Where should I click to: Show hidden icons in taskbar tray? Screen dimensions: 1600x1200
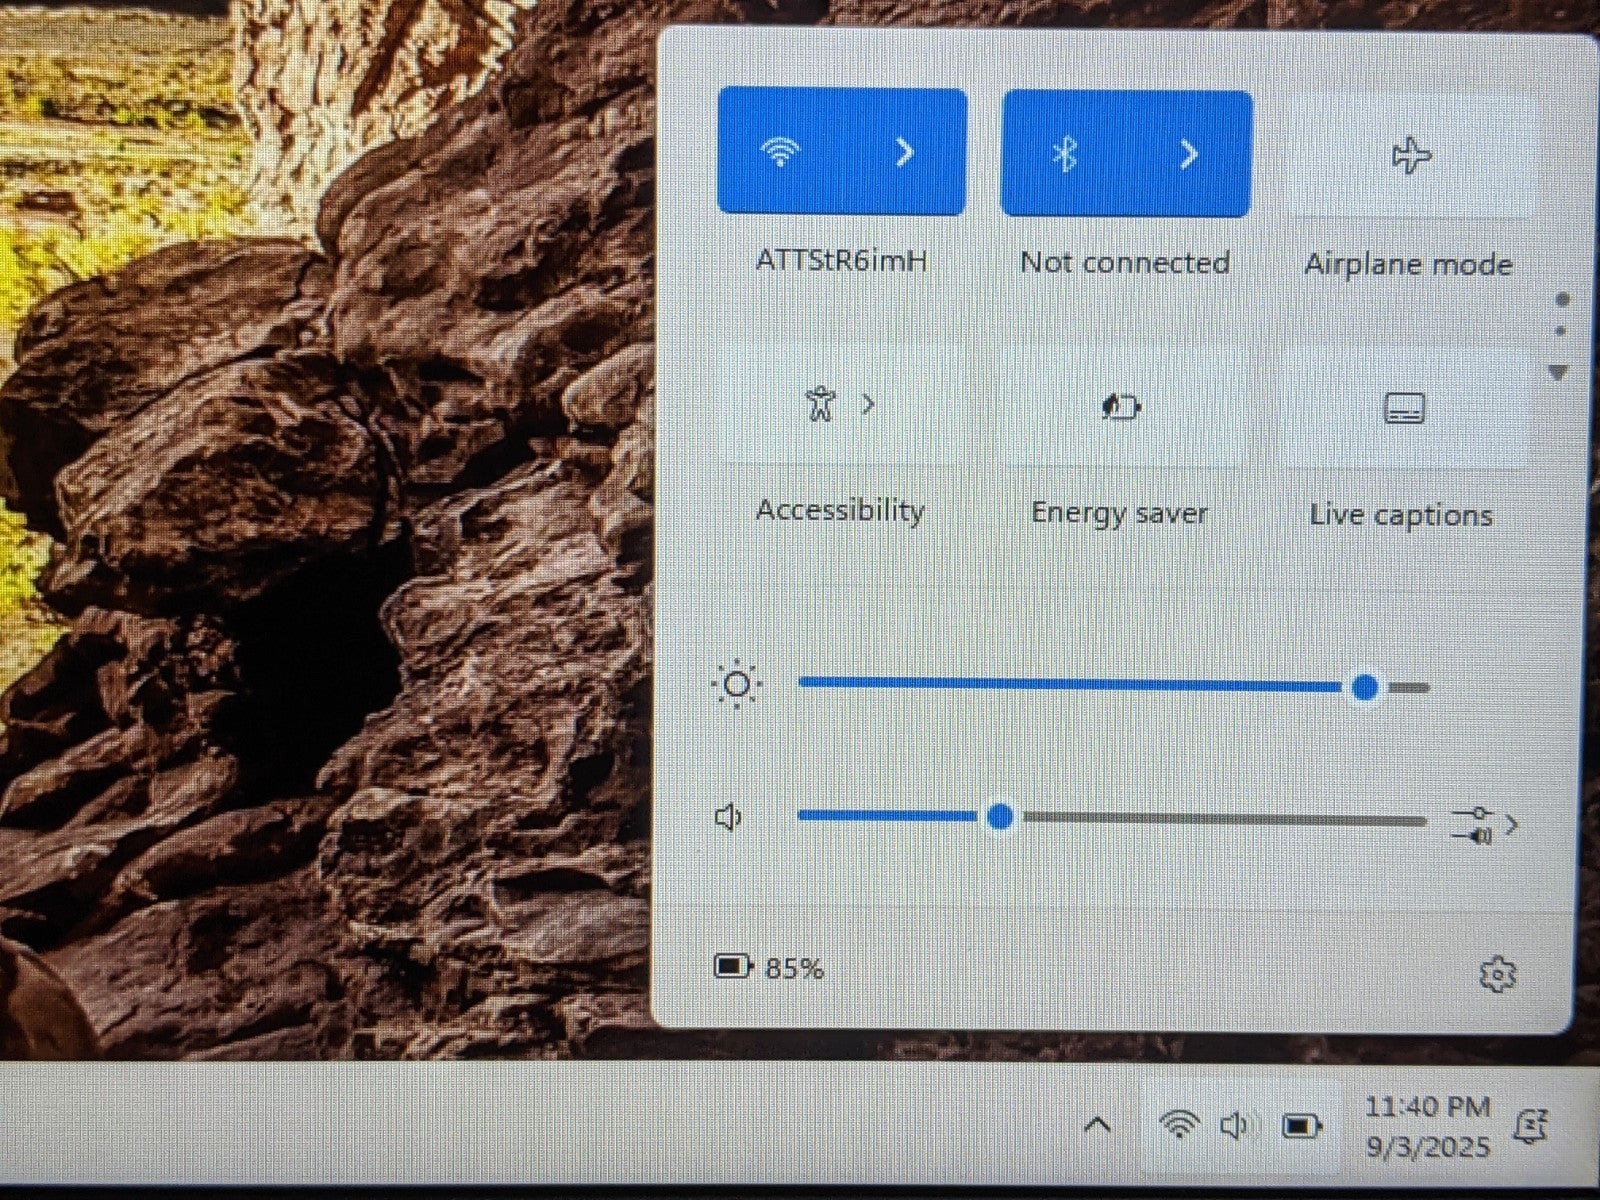[1097, 1125]
